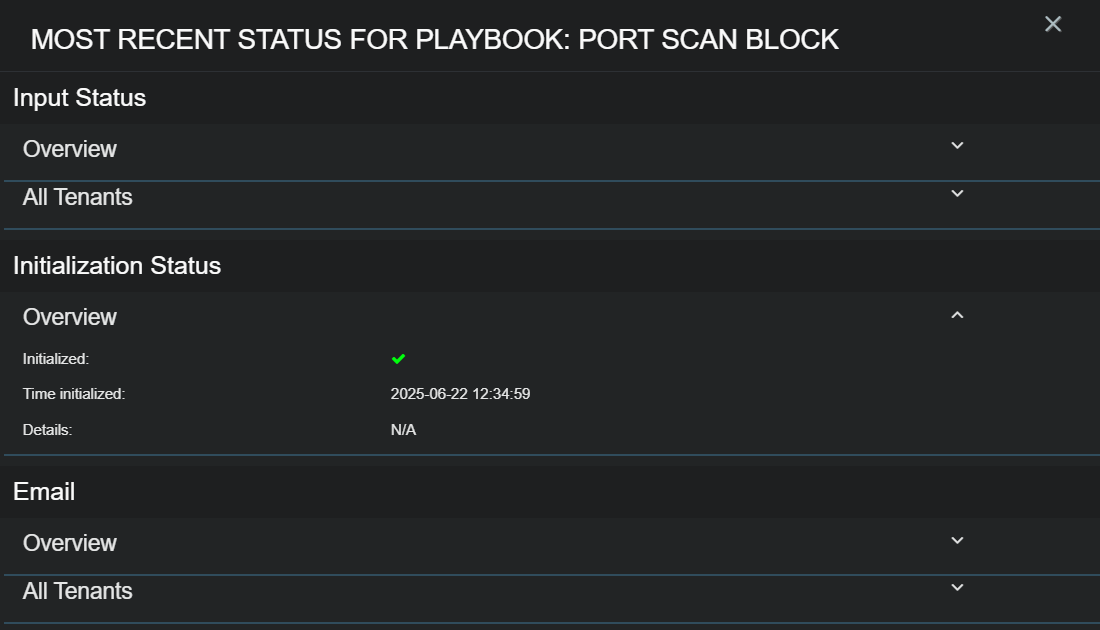Viewport: 1100px width, 630px height.
Task: Click Overview label under Initialization Status
Action: coord(70,317)
